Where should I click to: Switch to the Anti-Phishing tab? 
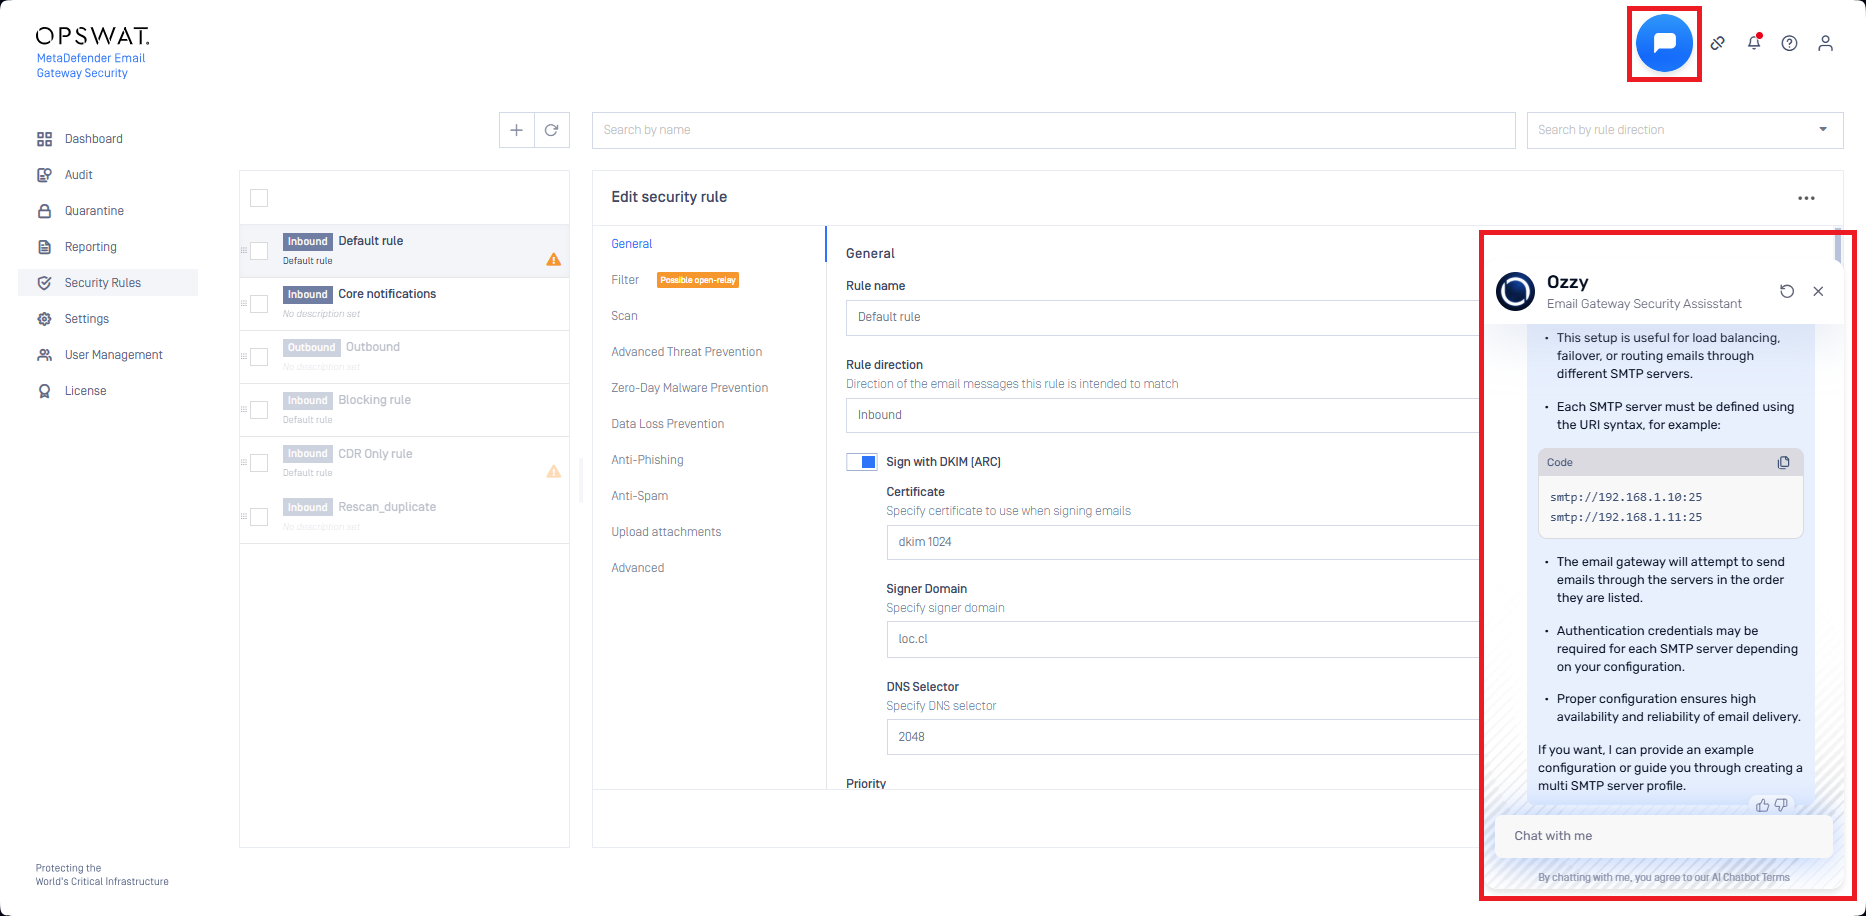point(647,460)
